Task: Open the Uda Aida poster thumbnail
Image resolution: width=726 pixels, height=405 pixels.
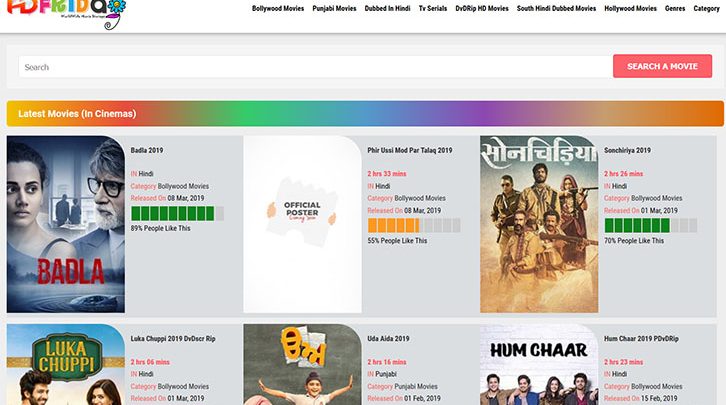Action: pos(302,364)
